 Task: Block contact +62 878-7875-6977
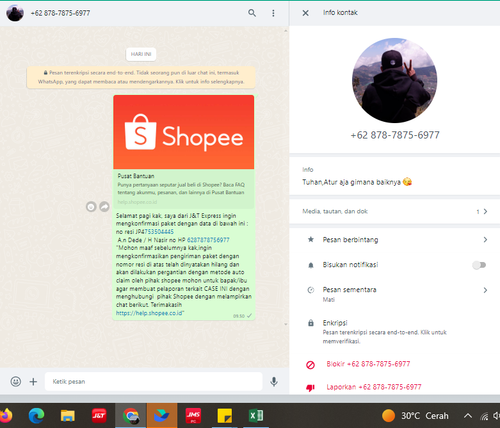[368, 364]
